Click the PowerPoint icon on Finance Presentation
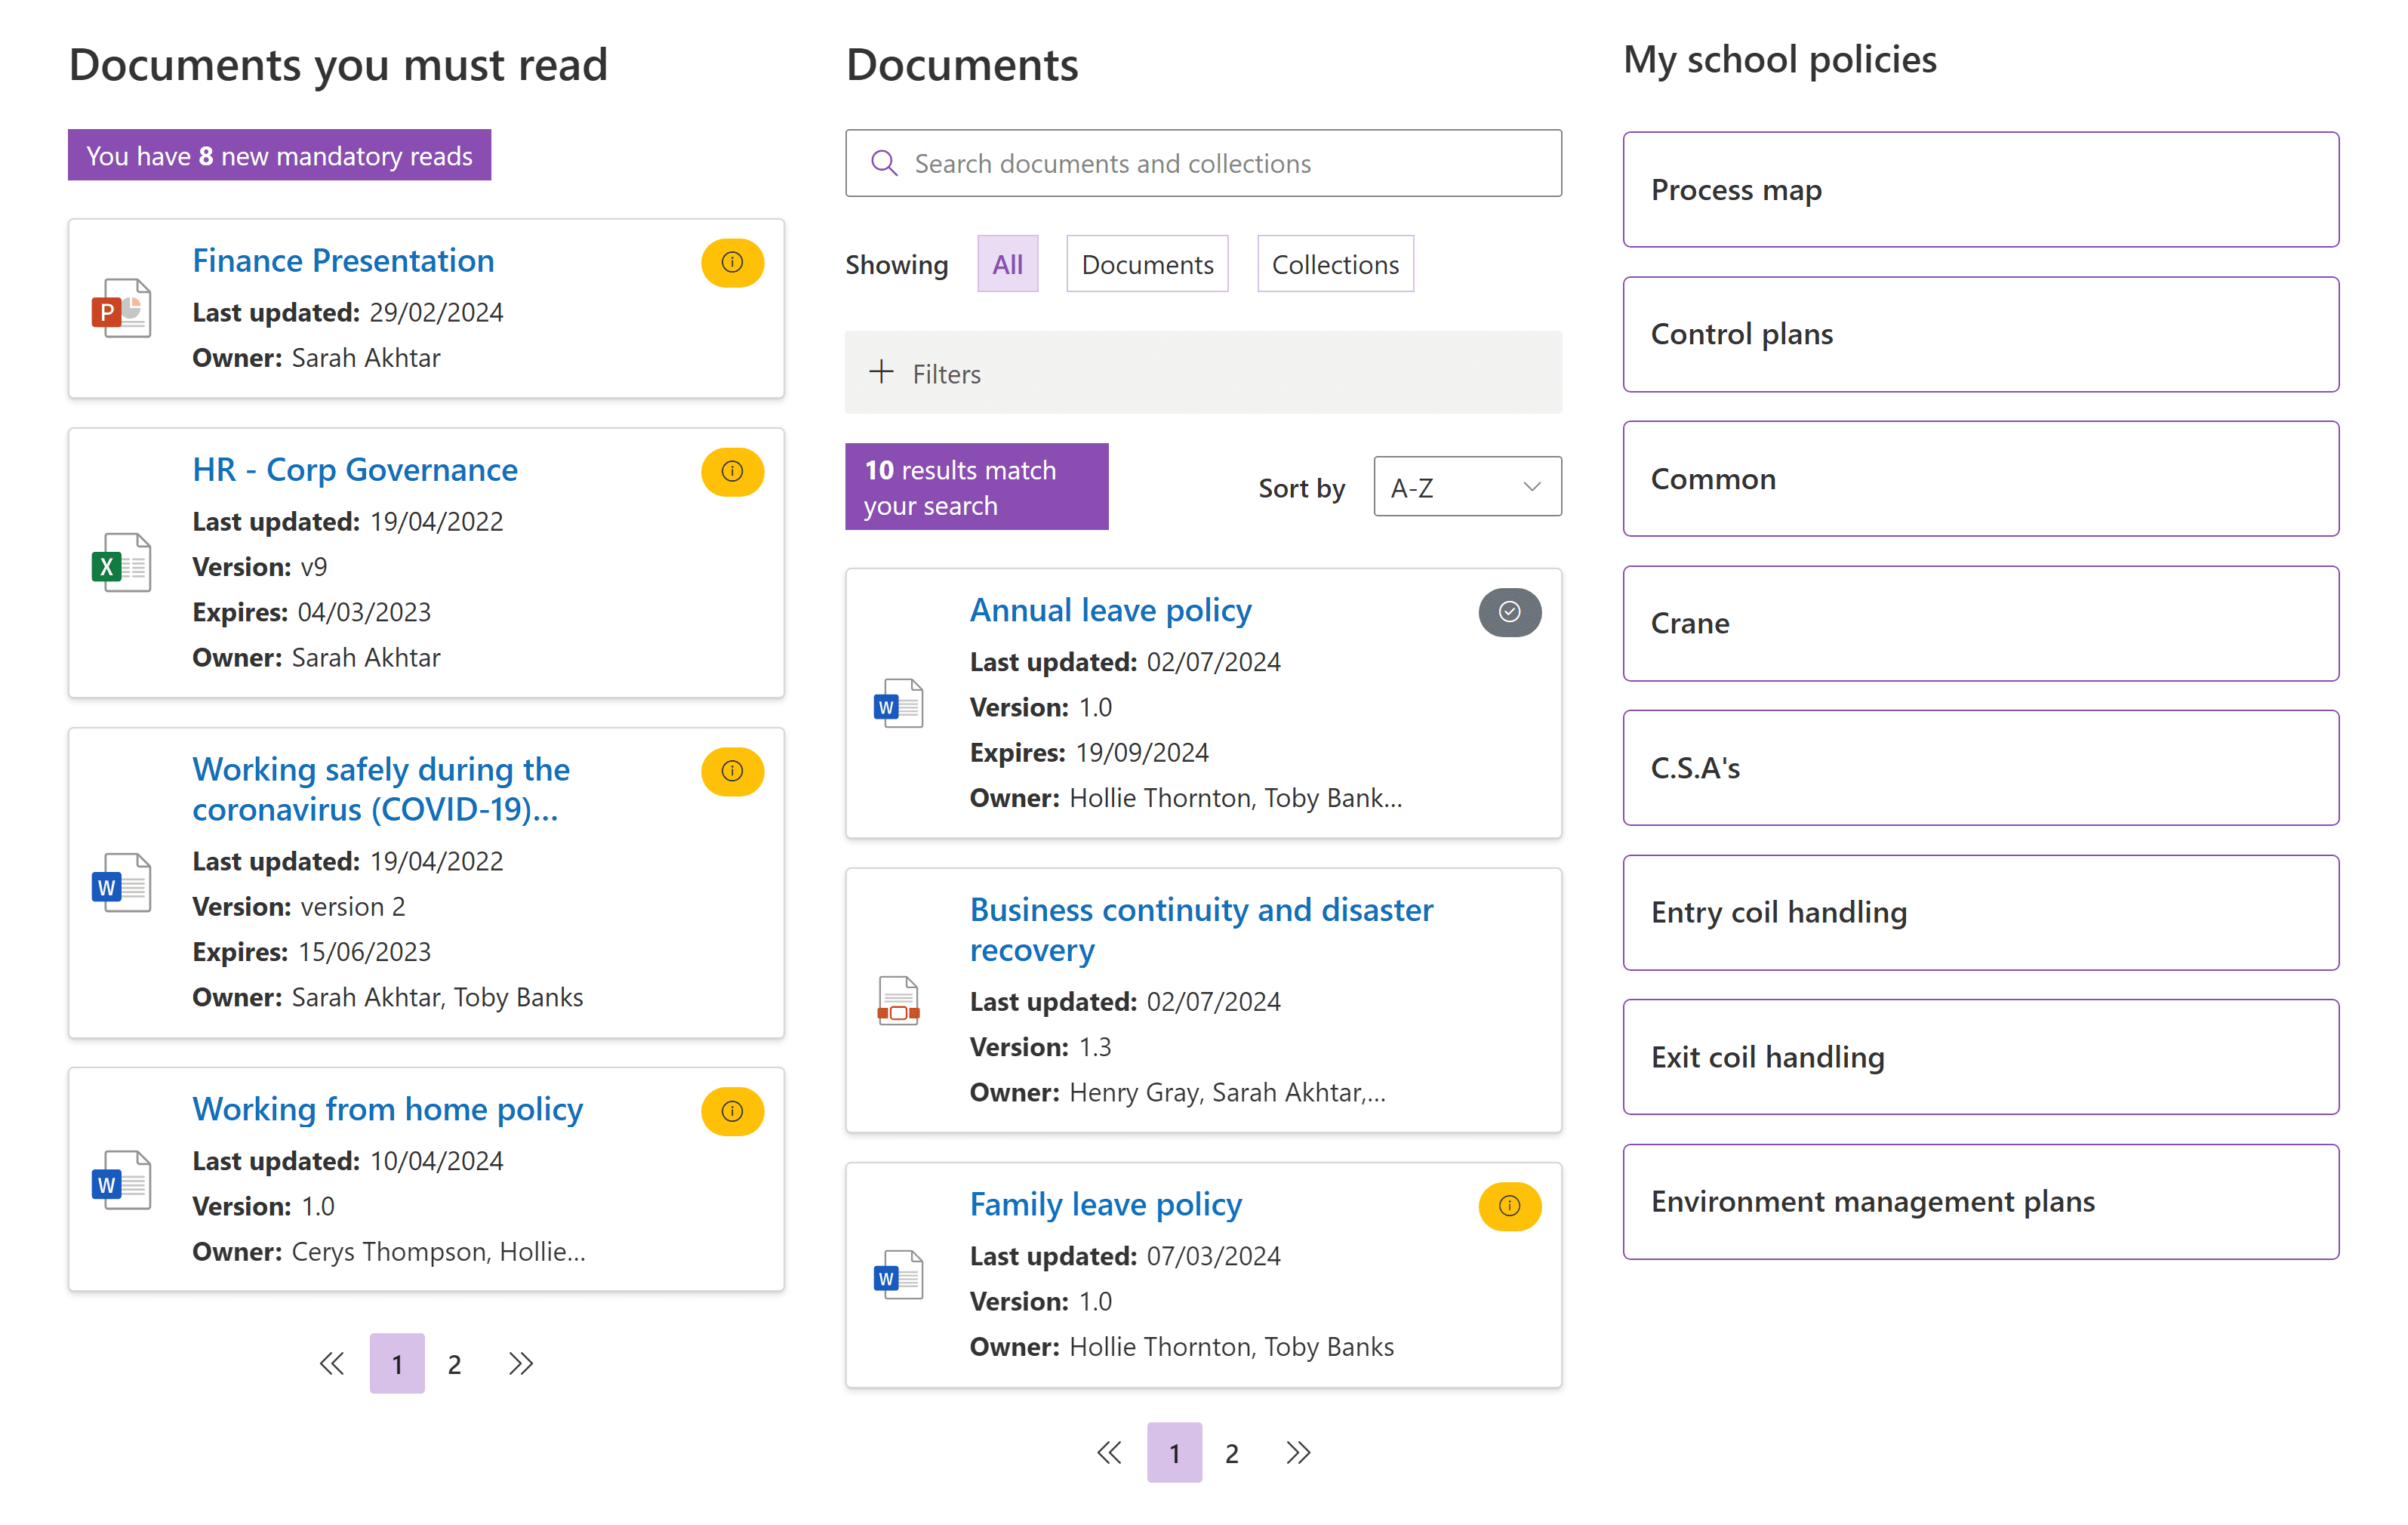 tap(120, 309)
